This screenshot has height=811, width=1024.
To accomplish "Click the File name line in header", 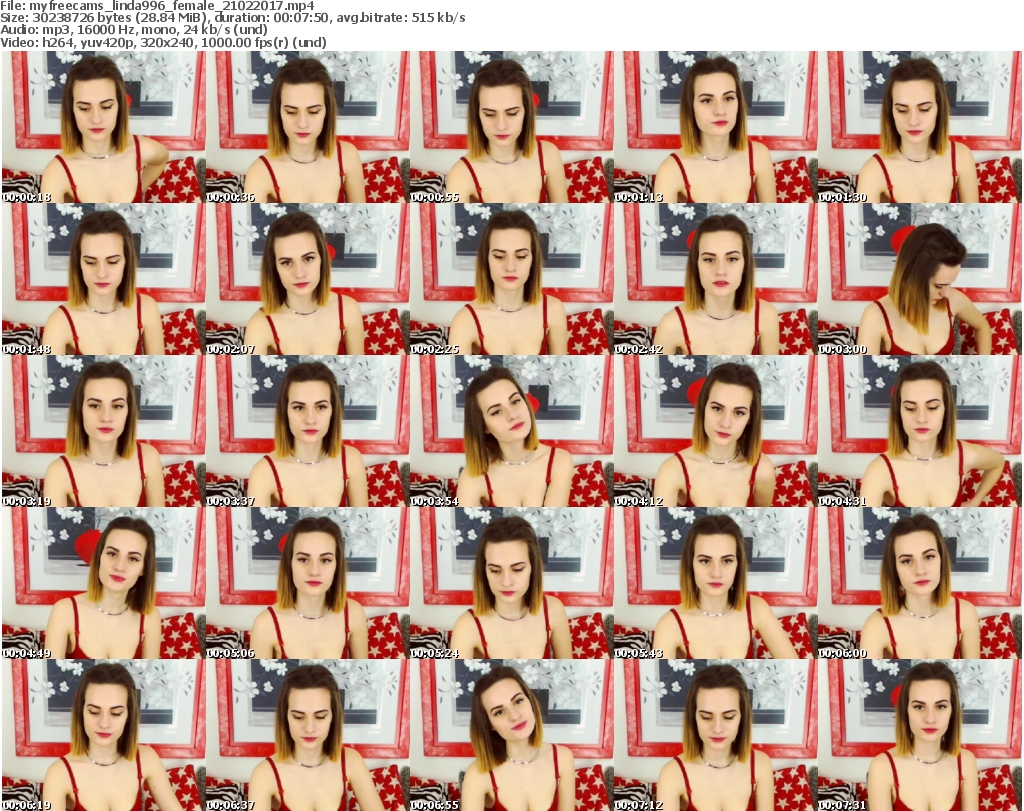I will 157,6.
